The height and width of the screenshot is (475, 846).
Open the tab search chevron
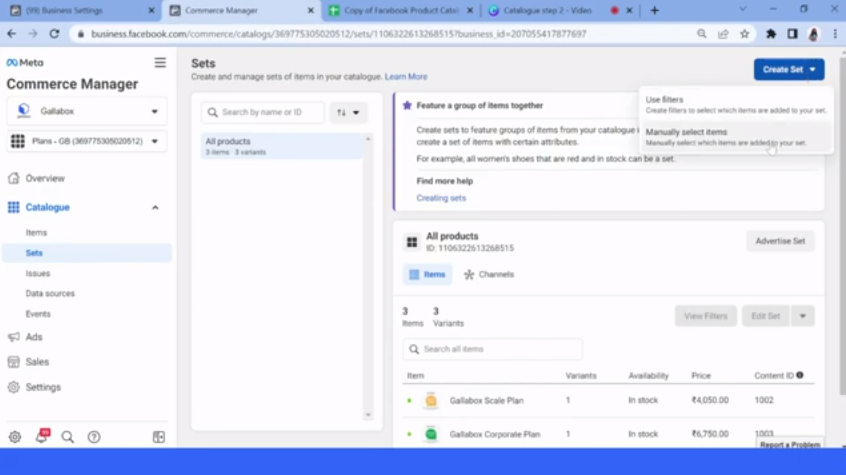coord(742,9)
